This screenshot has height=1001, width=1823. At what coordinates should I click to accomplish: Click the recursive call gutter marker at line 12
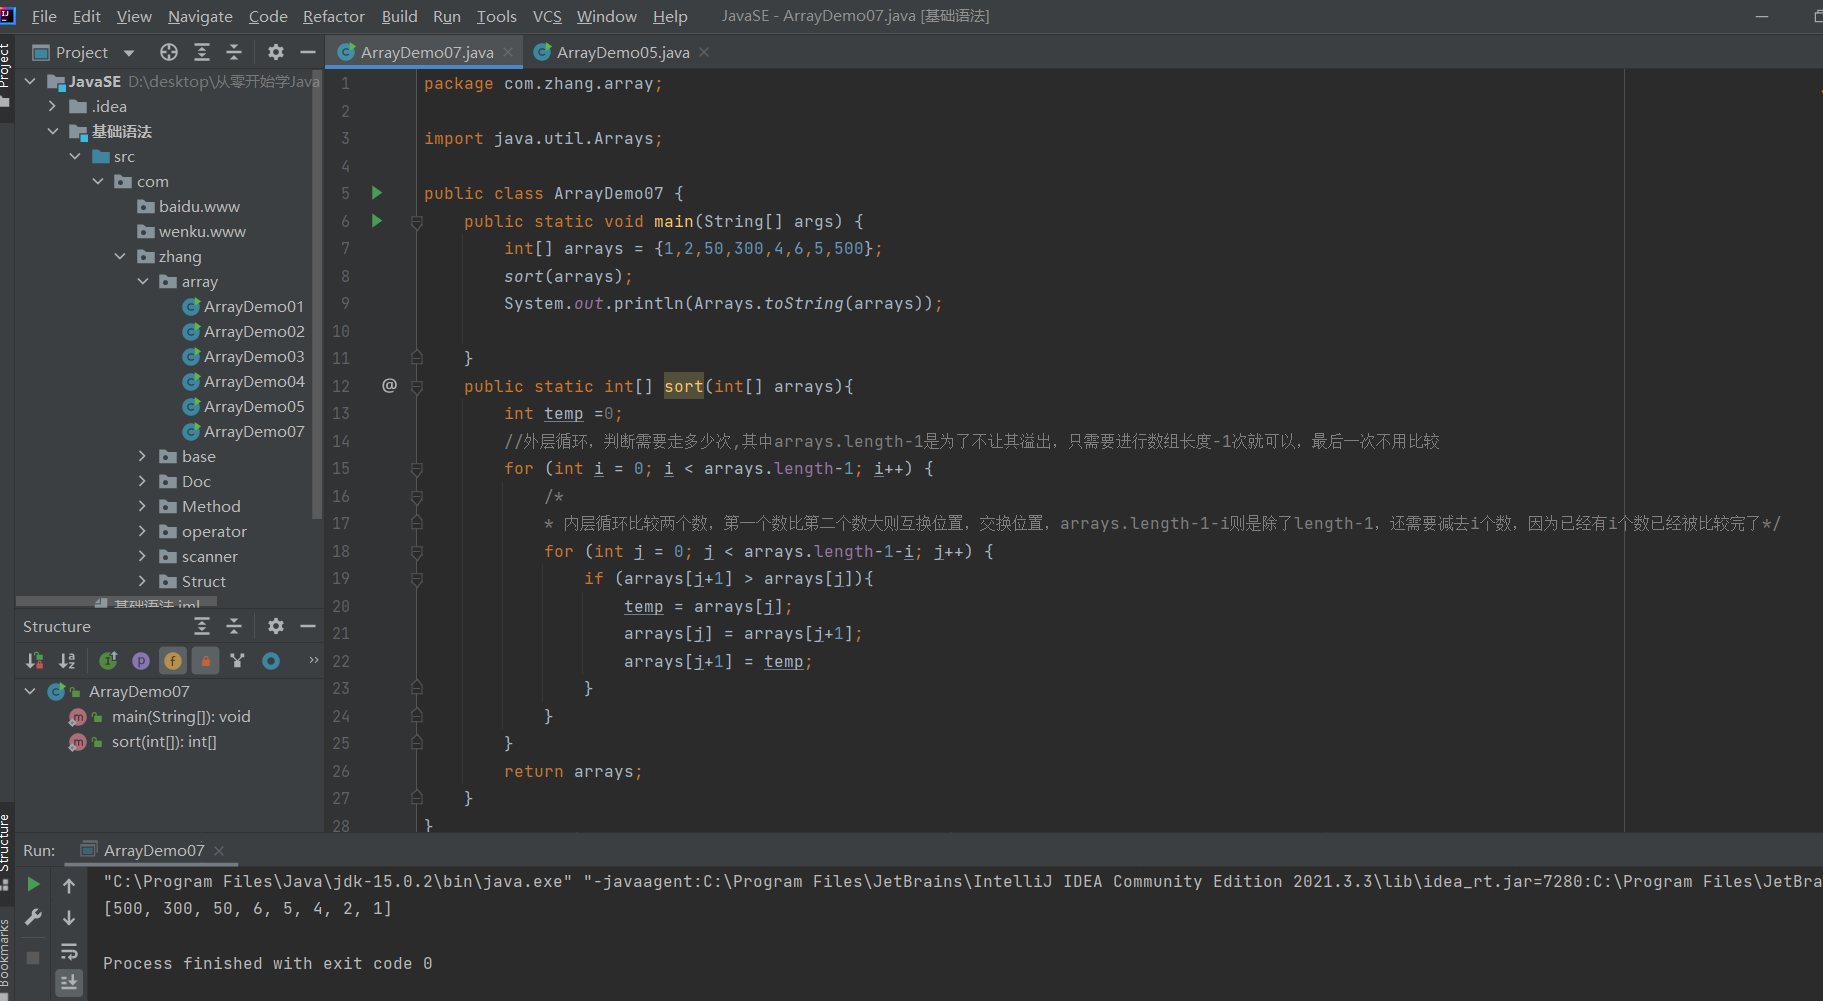(x=389, y=385)
